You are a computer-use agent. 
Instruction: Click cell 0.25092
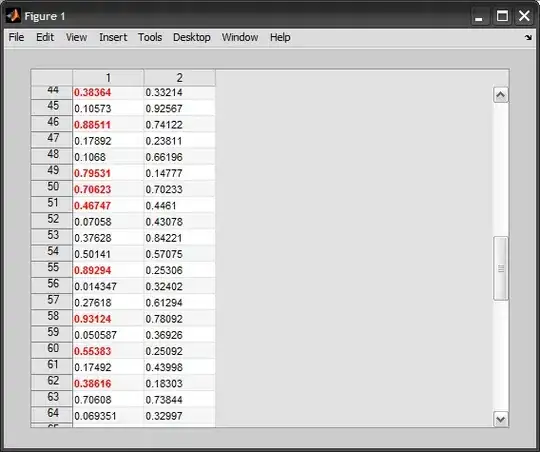pos(179,351)
